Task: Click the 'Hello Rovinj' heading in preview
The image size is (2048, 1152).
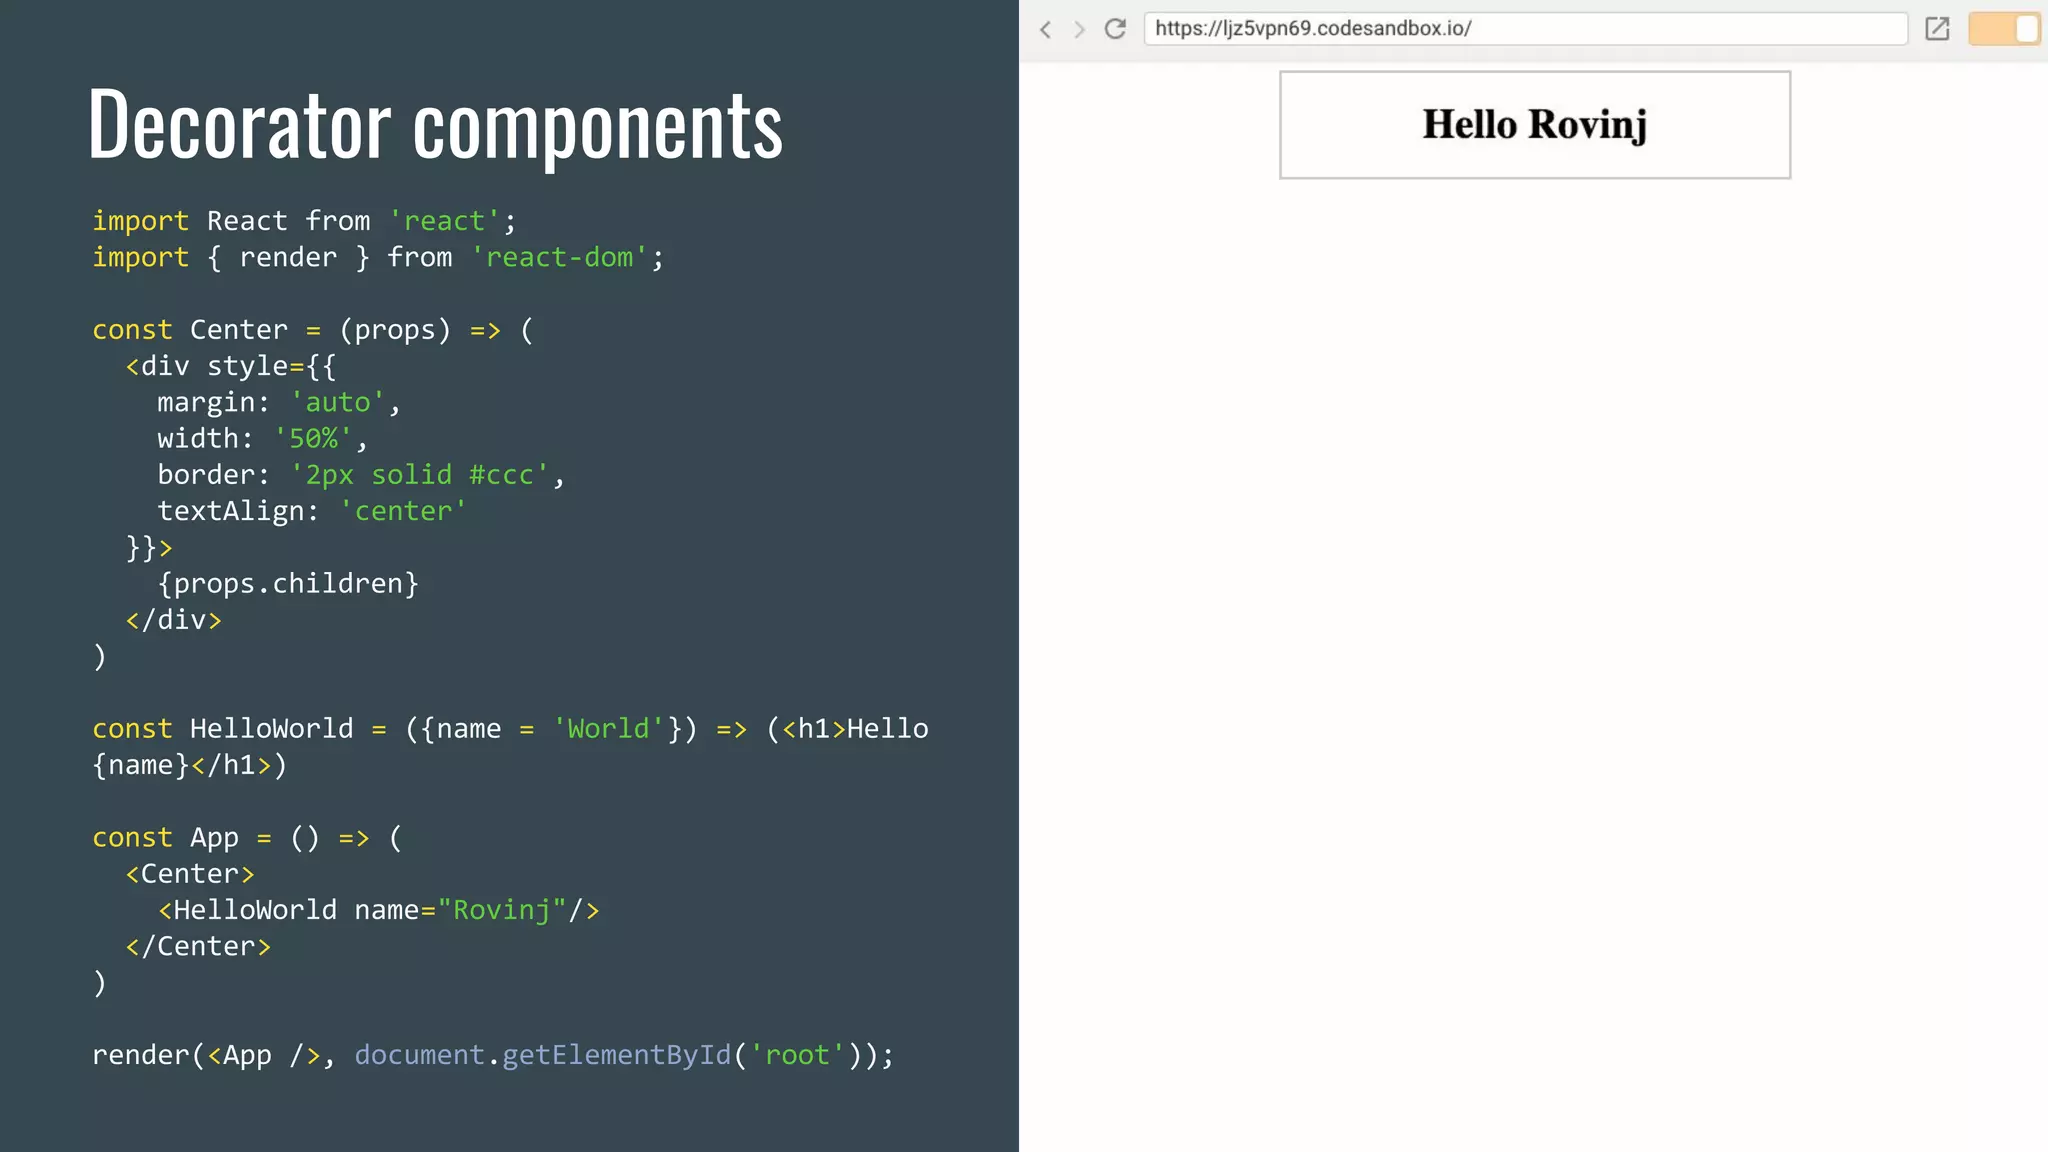Action: pyautogui.click(x=1534, y=125)
